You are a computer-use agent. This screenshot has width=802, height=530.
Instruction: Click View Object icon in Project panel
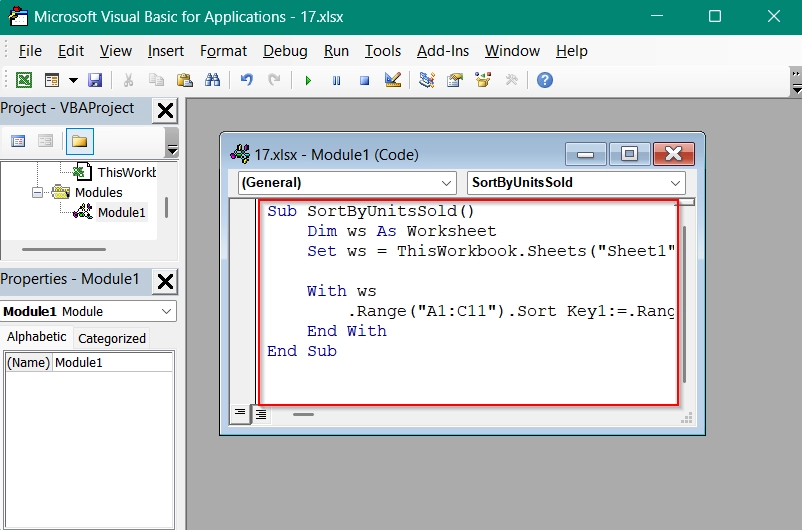[x=46, y=141]
